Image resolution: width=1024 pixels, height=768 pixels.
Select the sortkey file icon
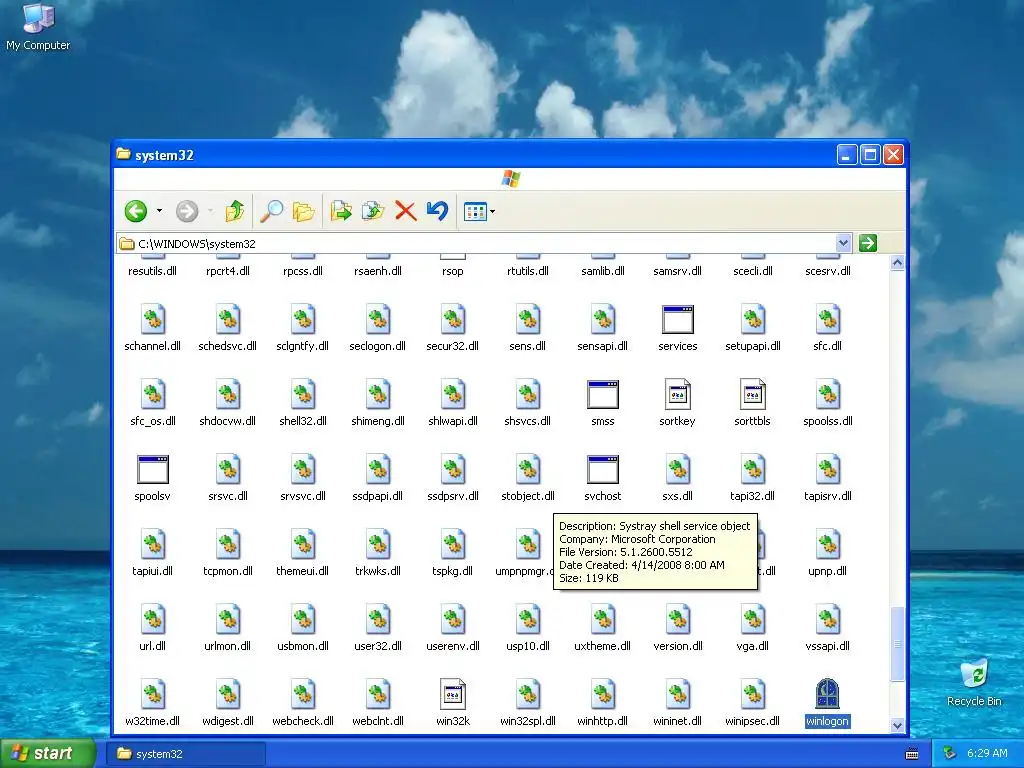(x=677, y=394)
